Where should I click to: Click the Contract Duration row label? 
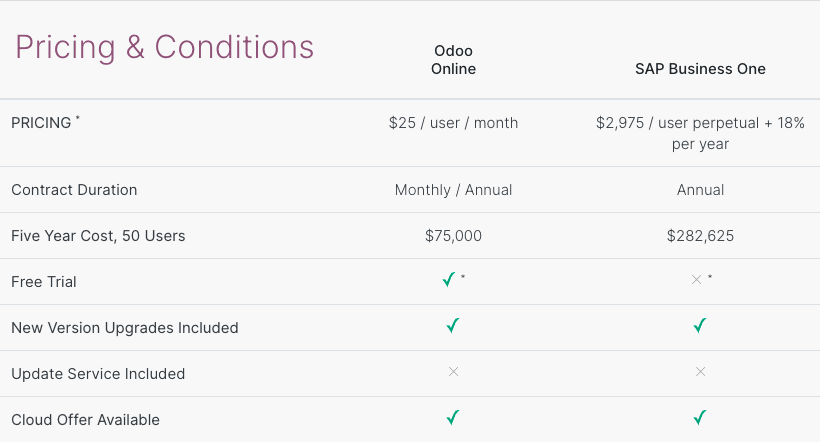74,190
